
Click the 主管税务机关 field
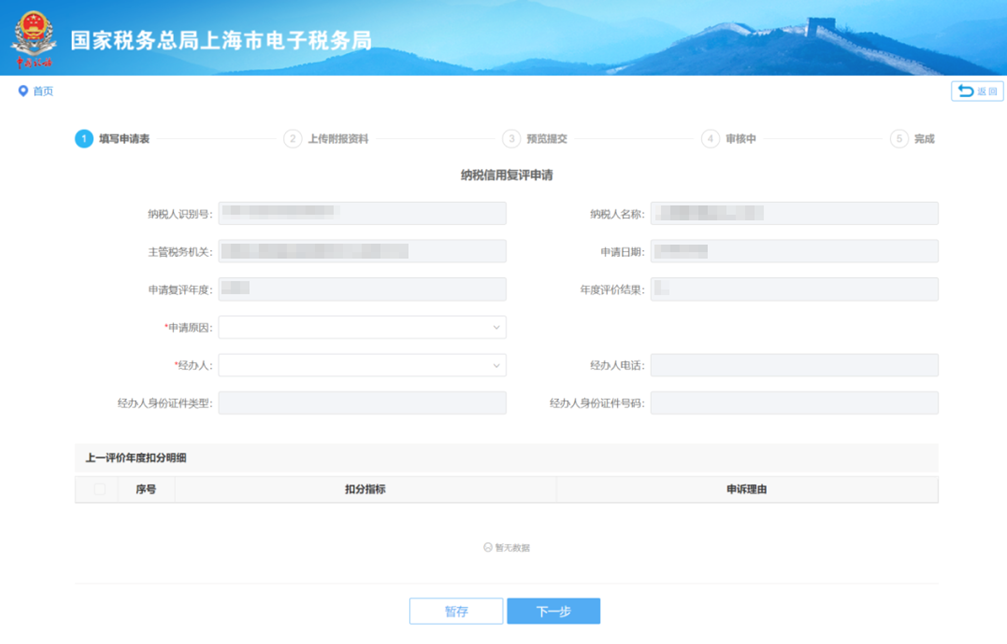[x=362, y=251]
